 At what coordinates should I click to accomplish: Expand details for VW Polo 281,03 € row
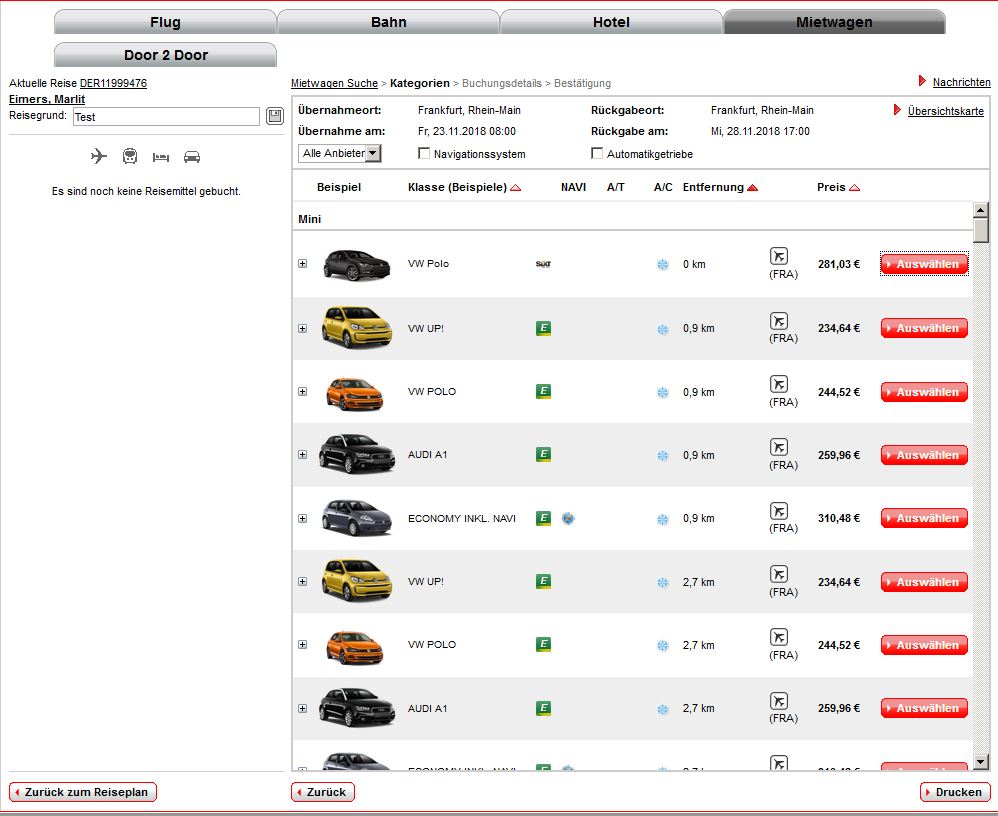303,264
